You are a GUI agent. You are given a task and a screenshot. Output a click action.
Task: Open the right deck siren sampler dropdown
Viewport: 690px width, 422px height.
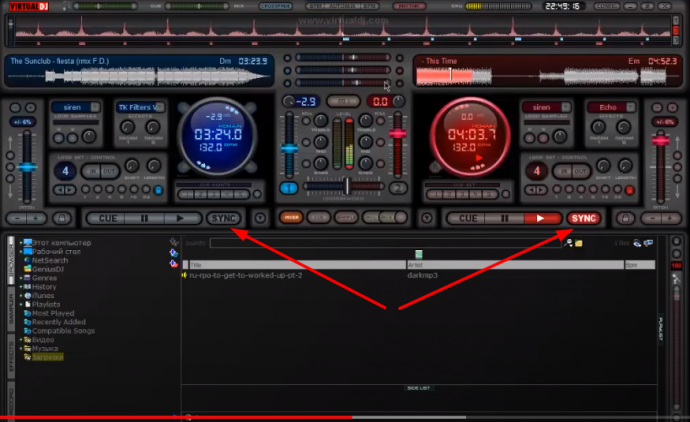point(566,107)
